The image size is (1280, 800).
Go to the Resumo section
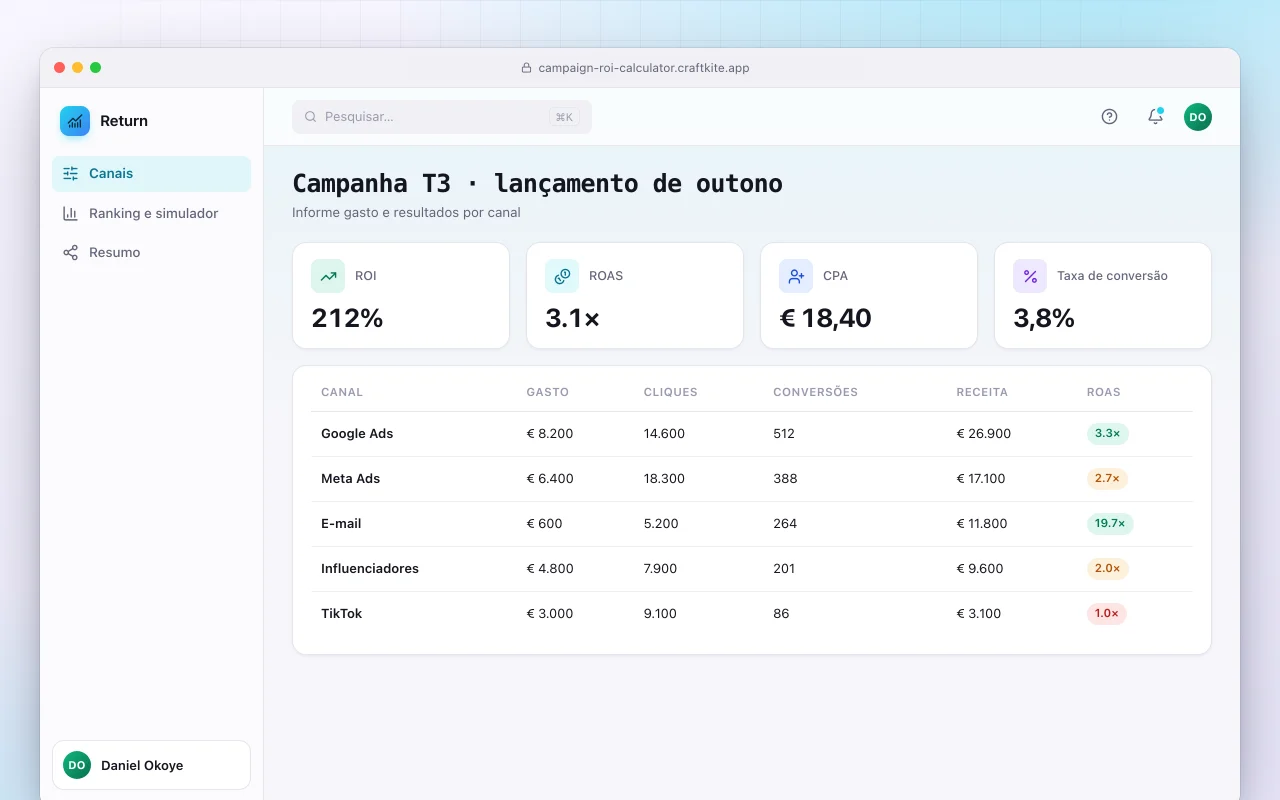tap(151, 252)
